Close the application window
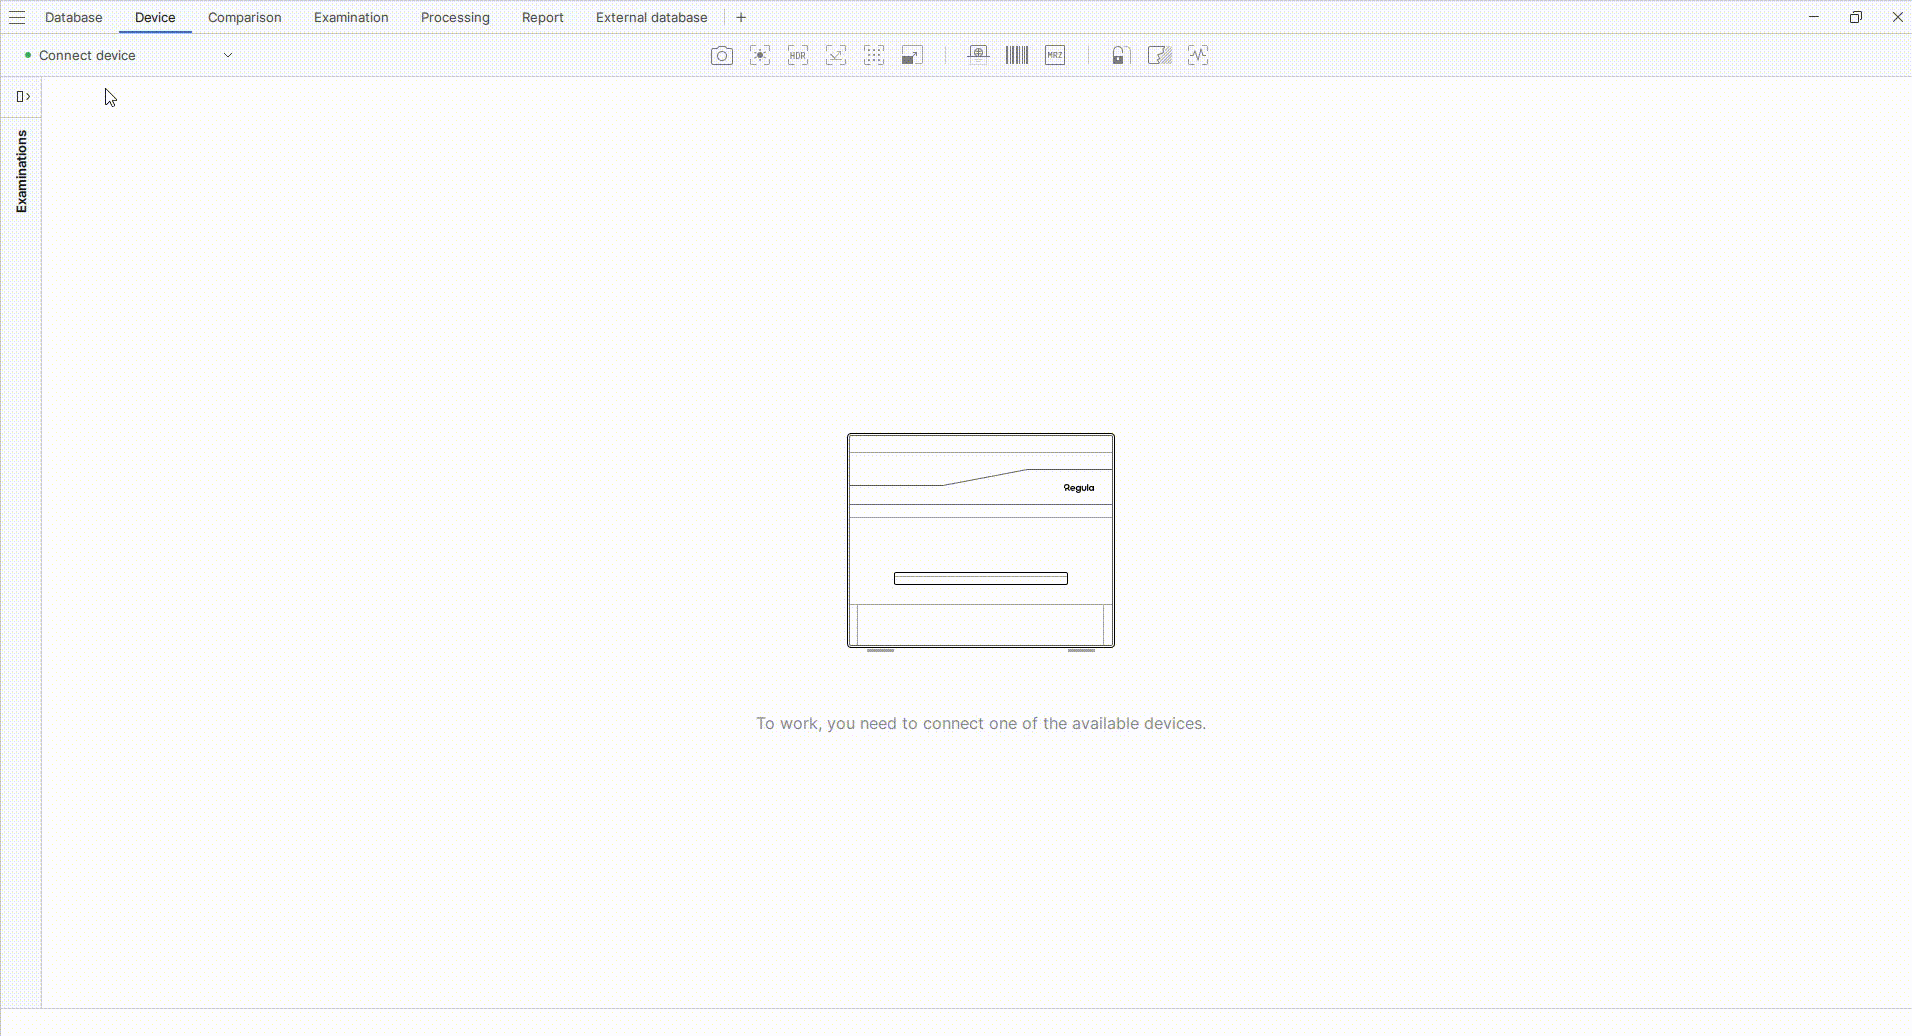The height and width of the screenshot is (1036, 1912). click(1898, 17)
